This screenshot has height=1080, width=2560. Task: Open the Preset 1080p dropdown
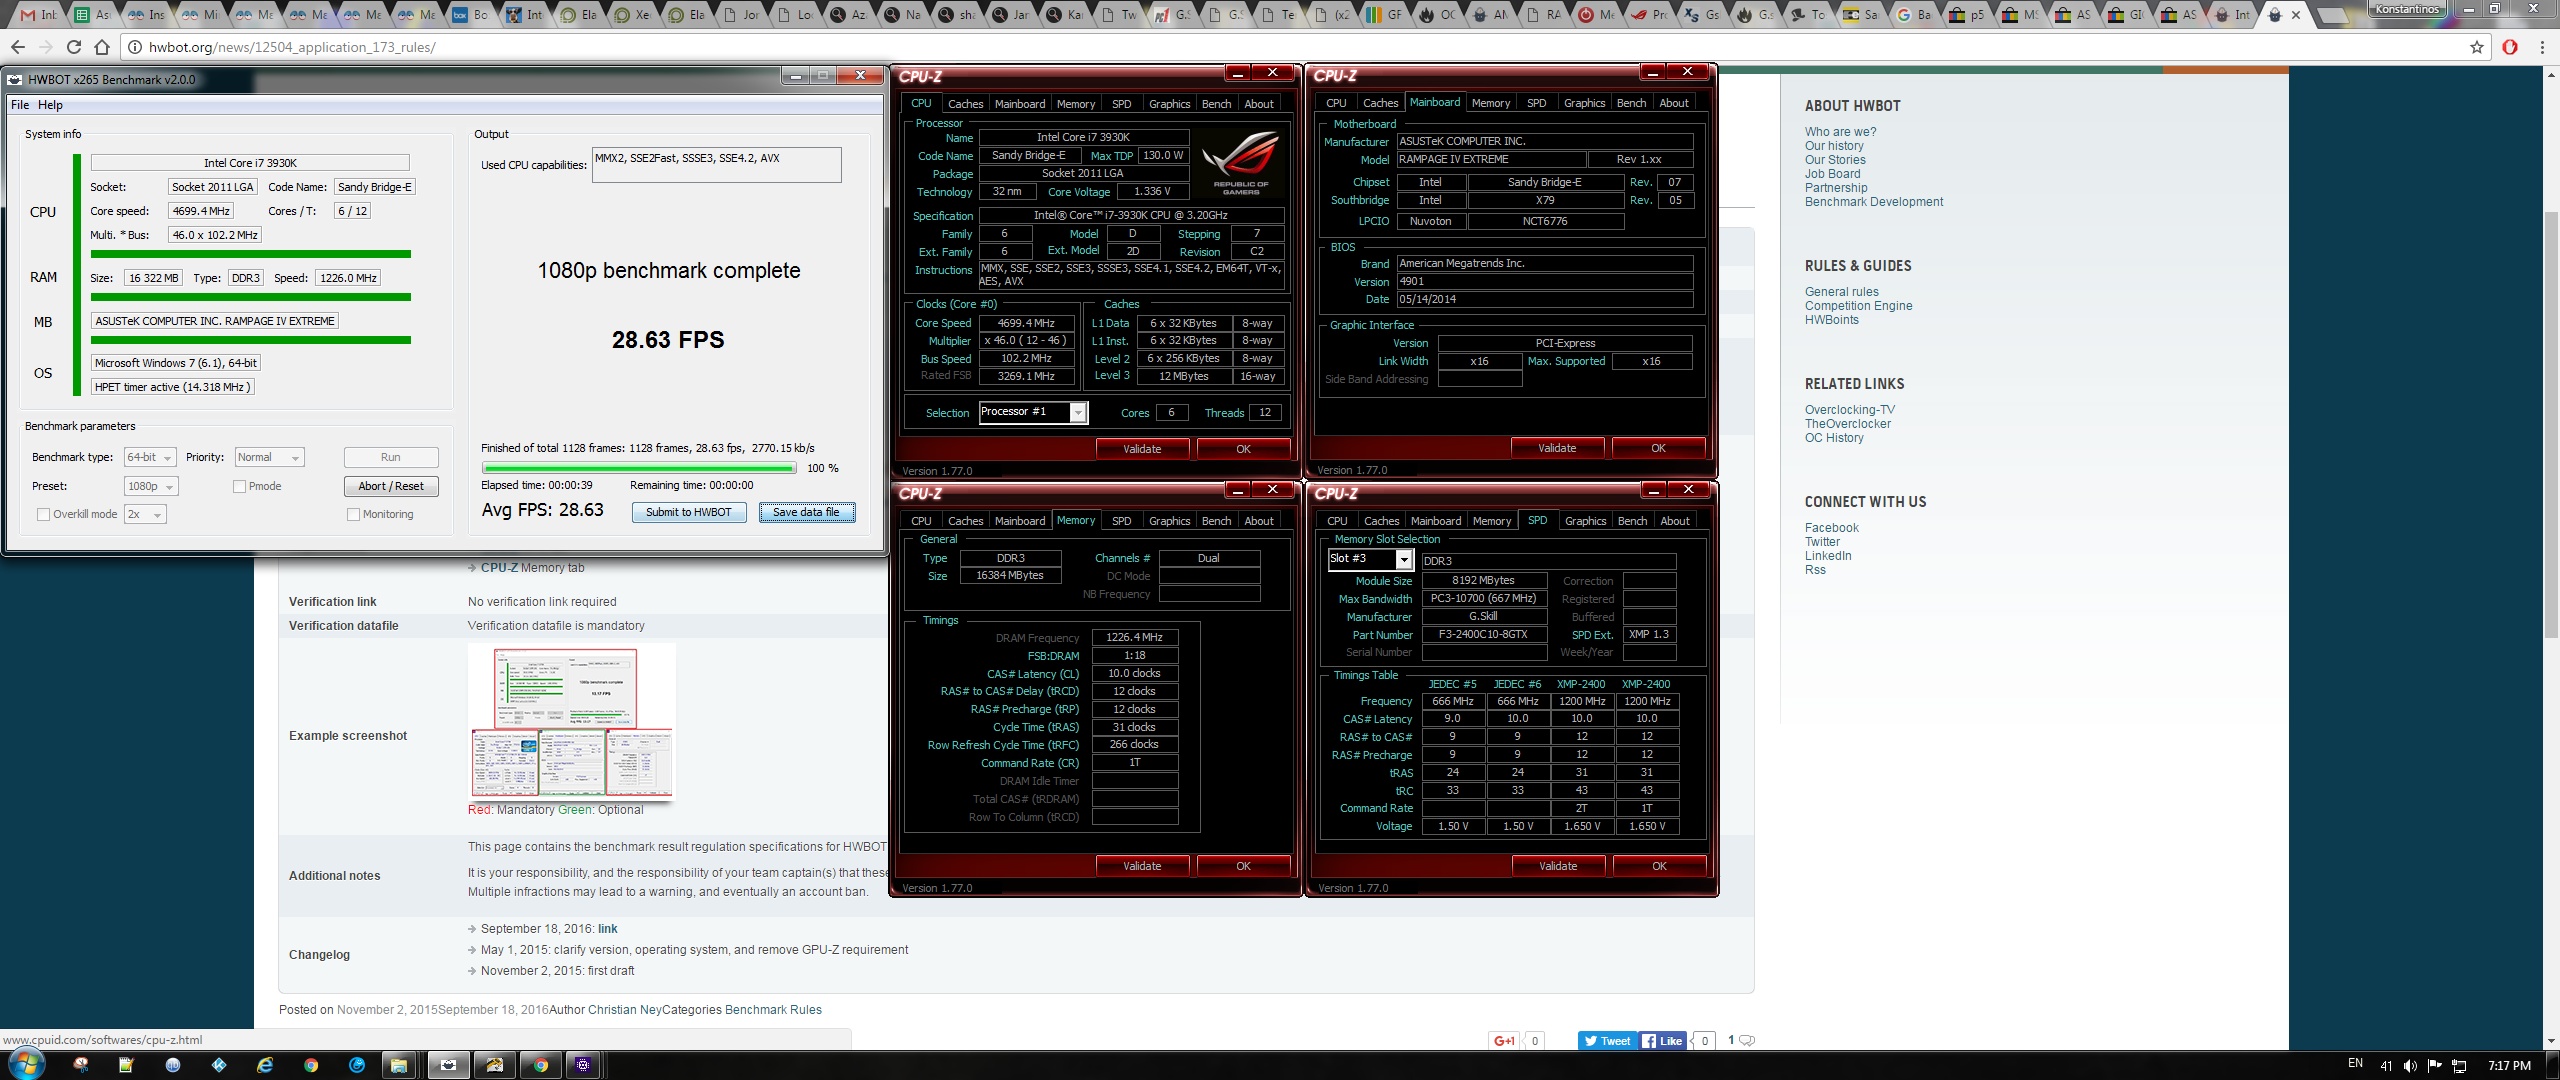pyautogui.click(x=151, y=486)
